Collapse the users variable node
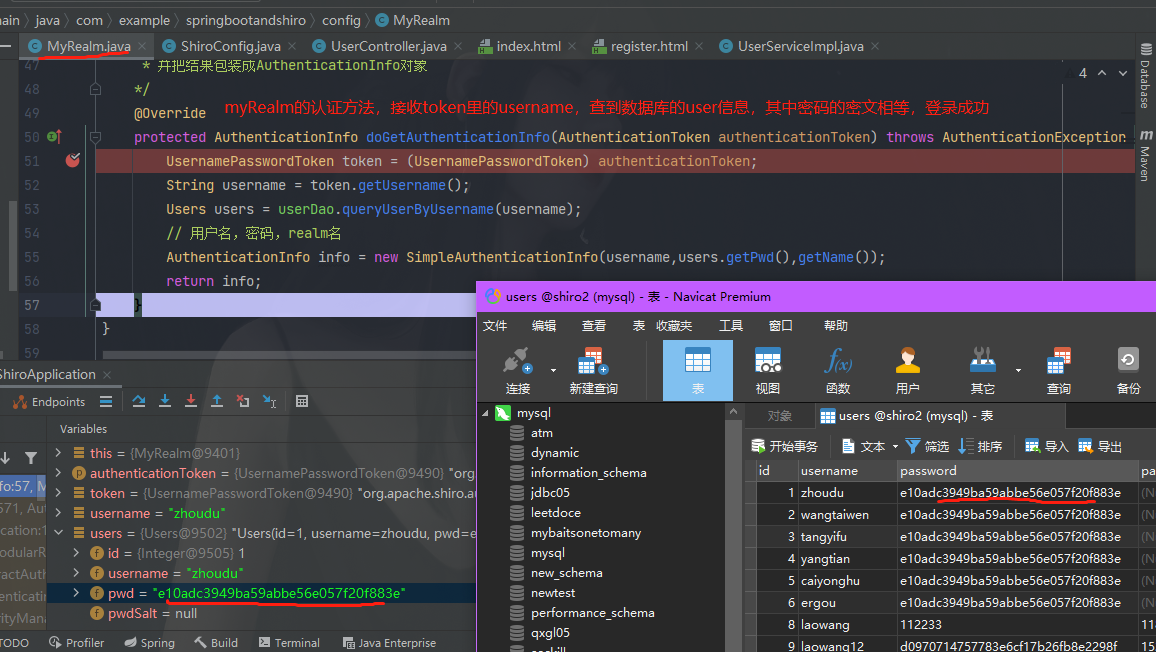Screen dimensions: 1156x652 (59, 533)
